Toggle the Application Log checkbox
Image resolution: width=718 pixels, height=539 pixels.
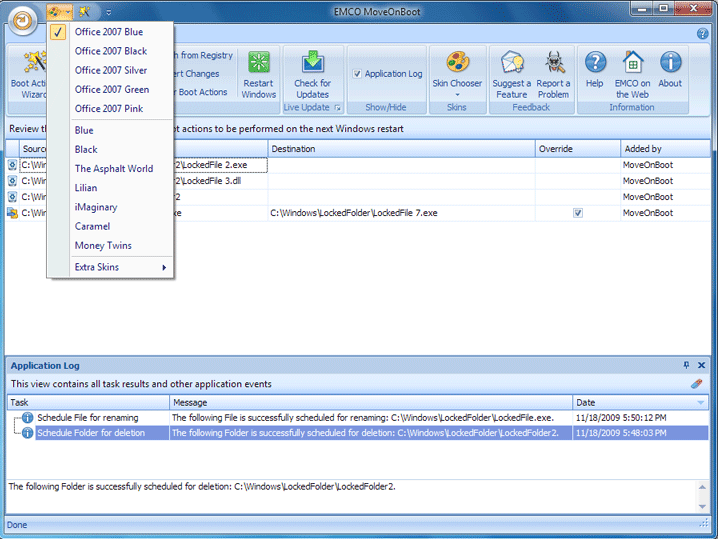click(x=357, y=74)
